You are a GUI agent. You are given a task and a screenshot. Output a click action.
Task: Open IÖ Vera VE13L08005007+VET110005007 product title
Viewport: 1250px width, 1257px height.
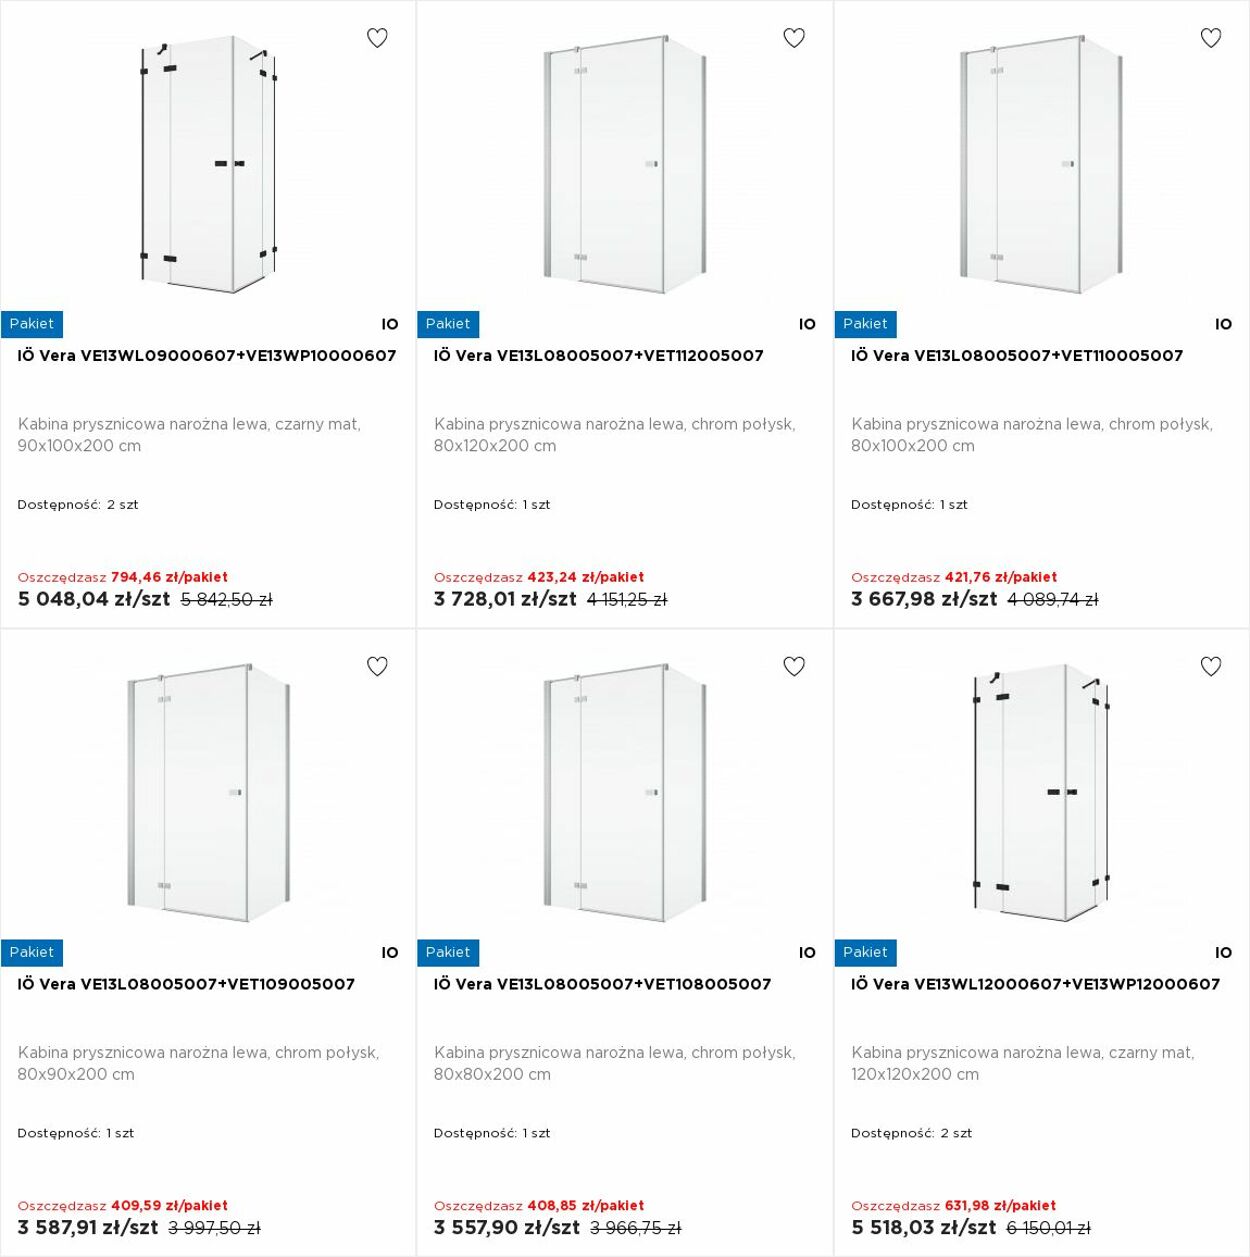pyautogui.click(x=1017, y=356)
